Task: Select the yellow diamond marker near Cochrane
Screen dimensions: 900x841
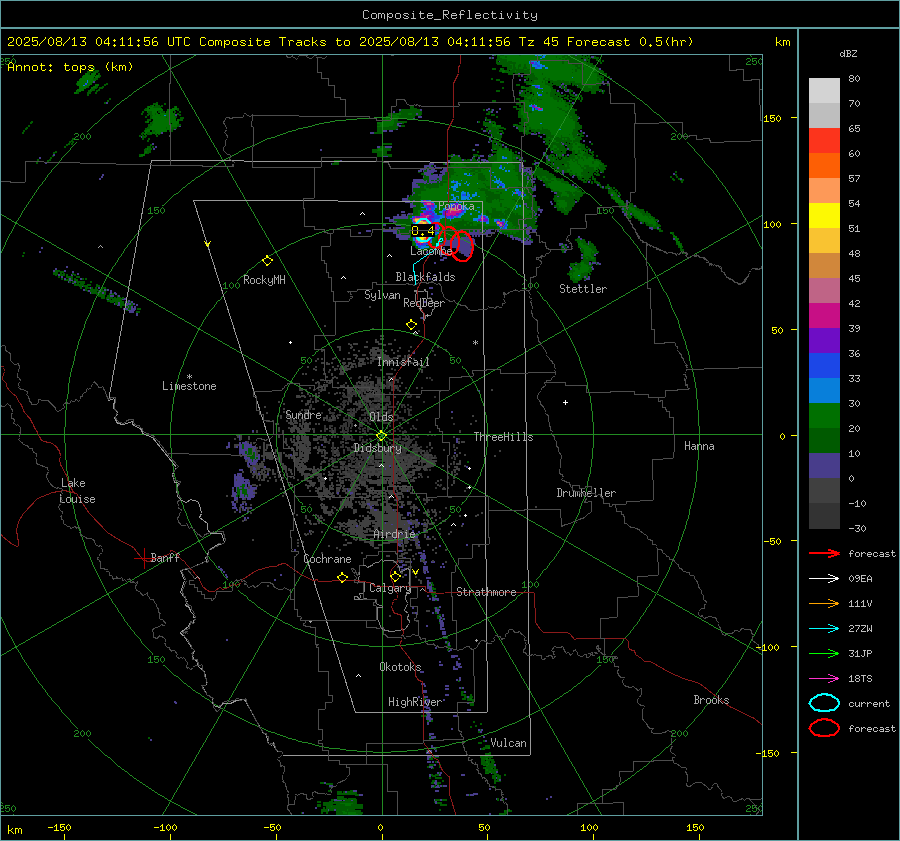Action: pos(342,578)
